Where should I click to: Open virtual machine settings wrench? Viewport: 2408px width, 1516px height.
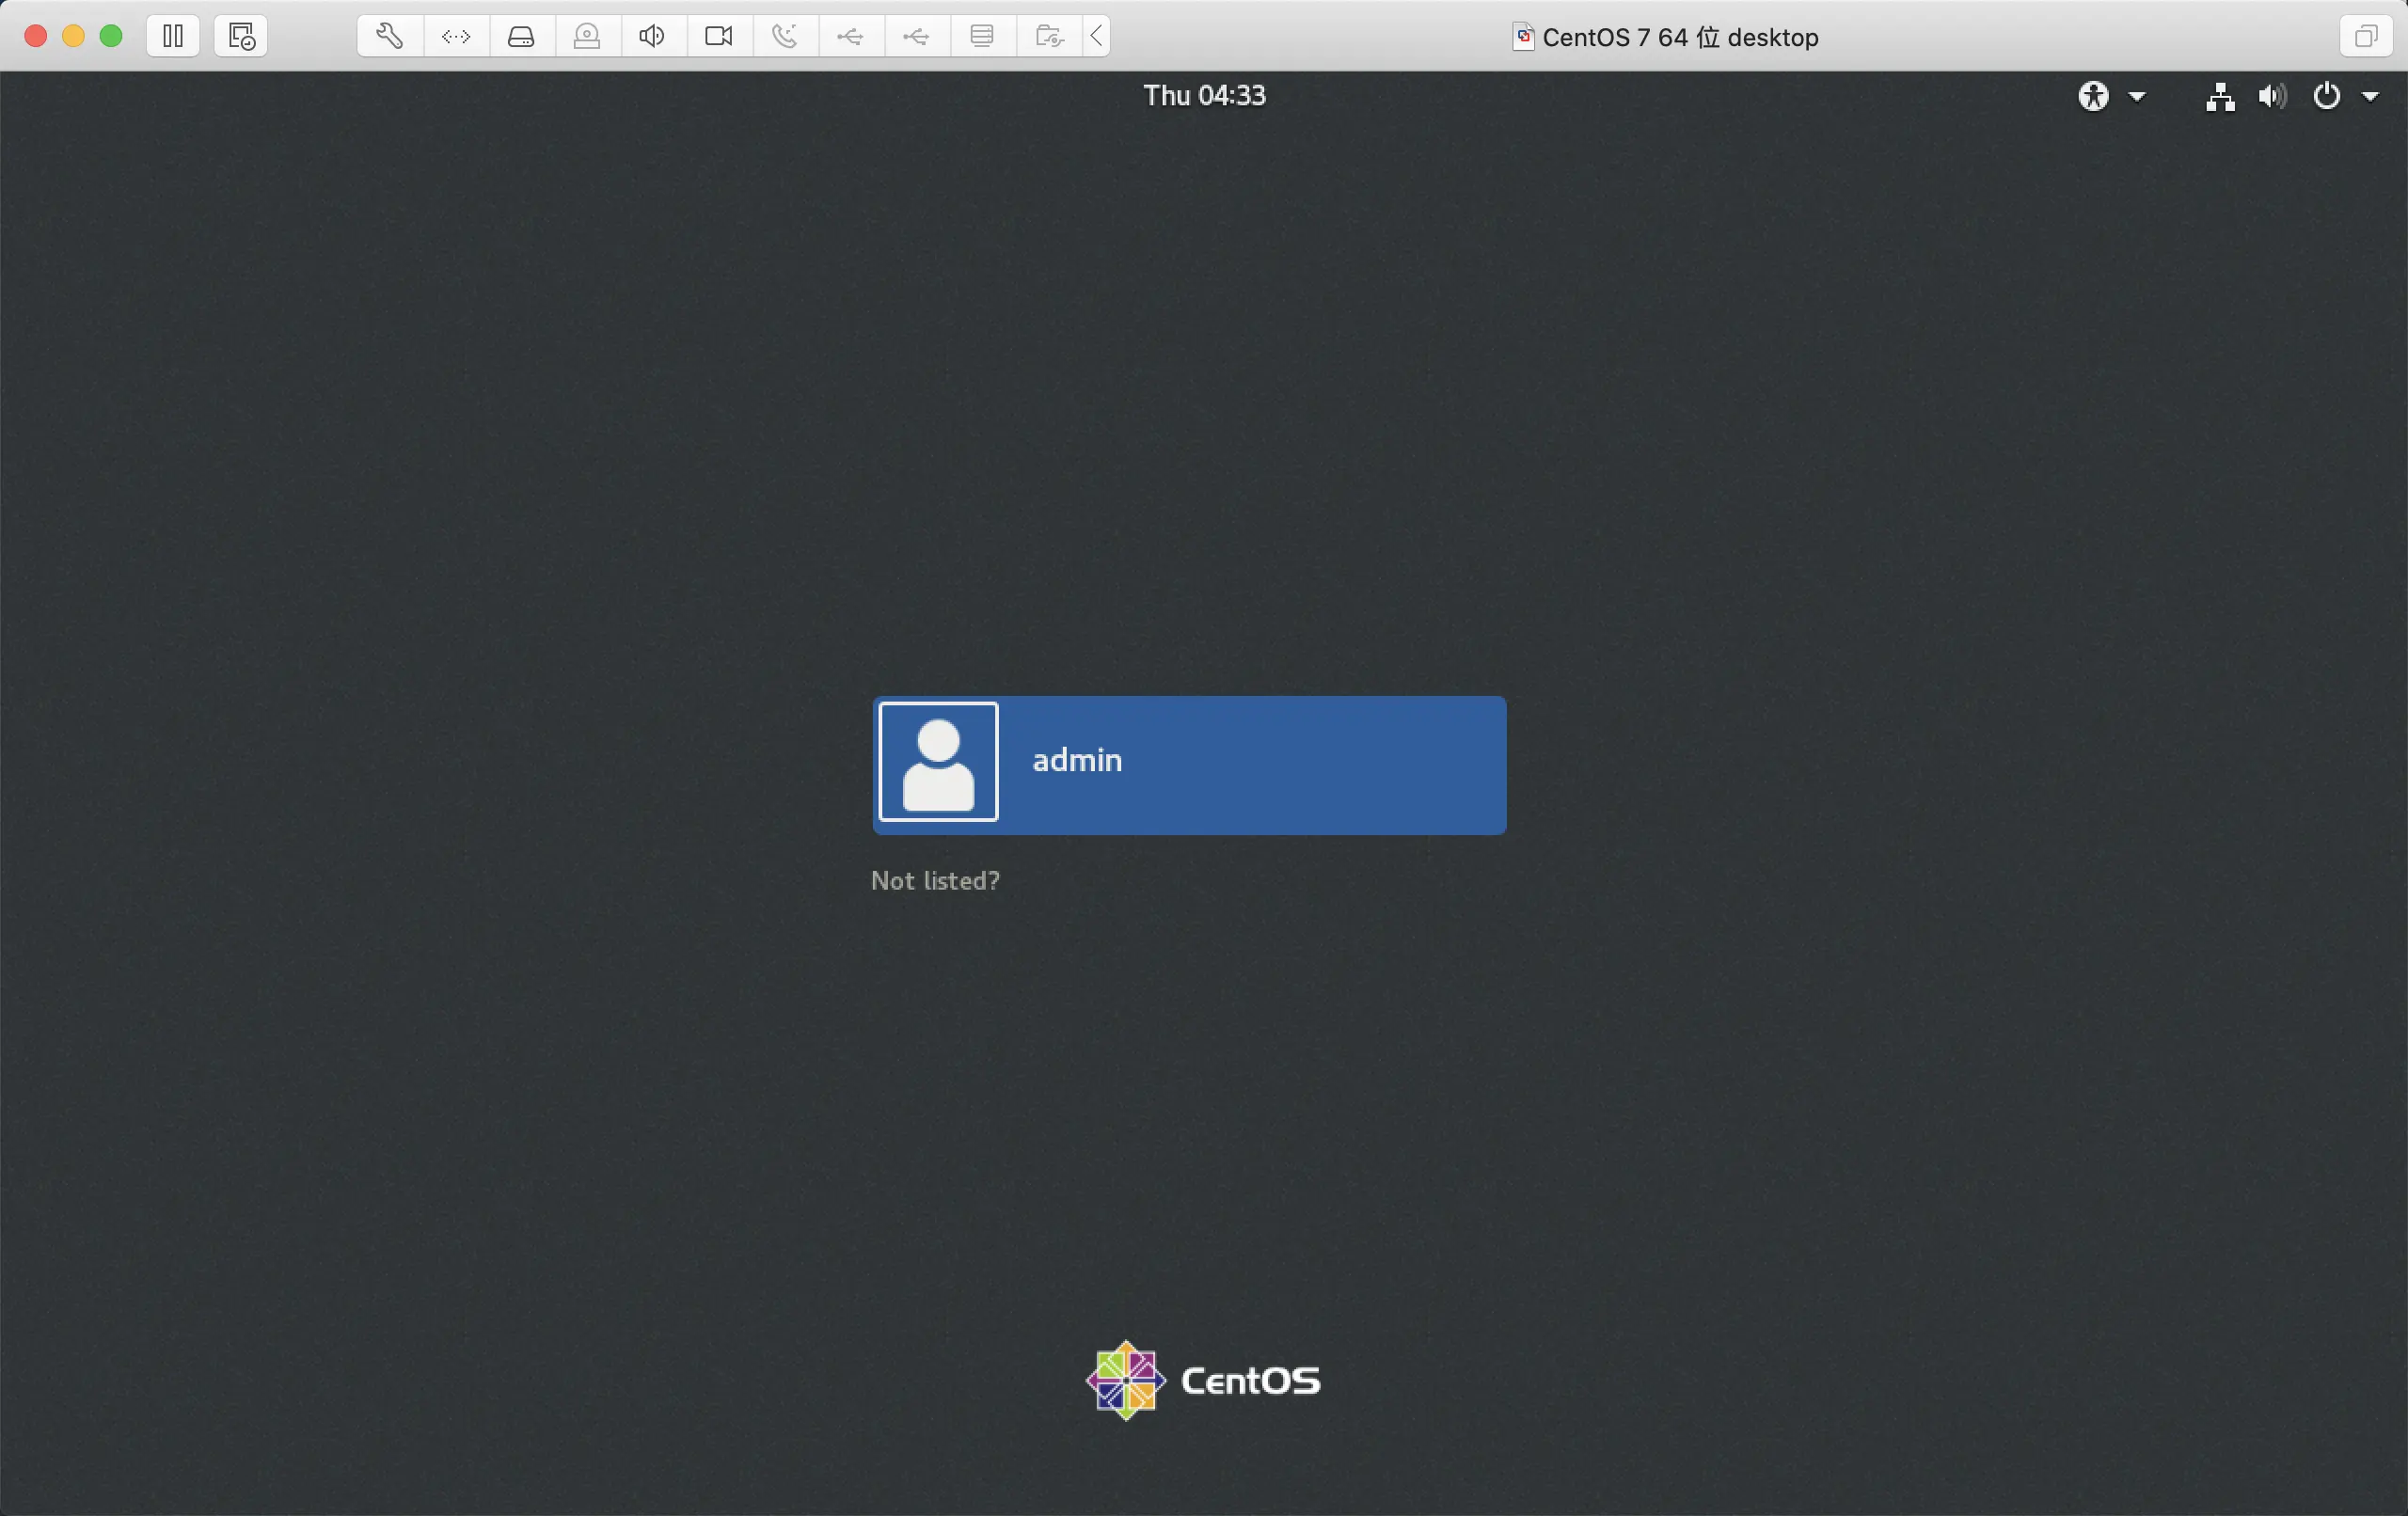[390, 37]
